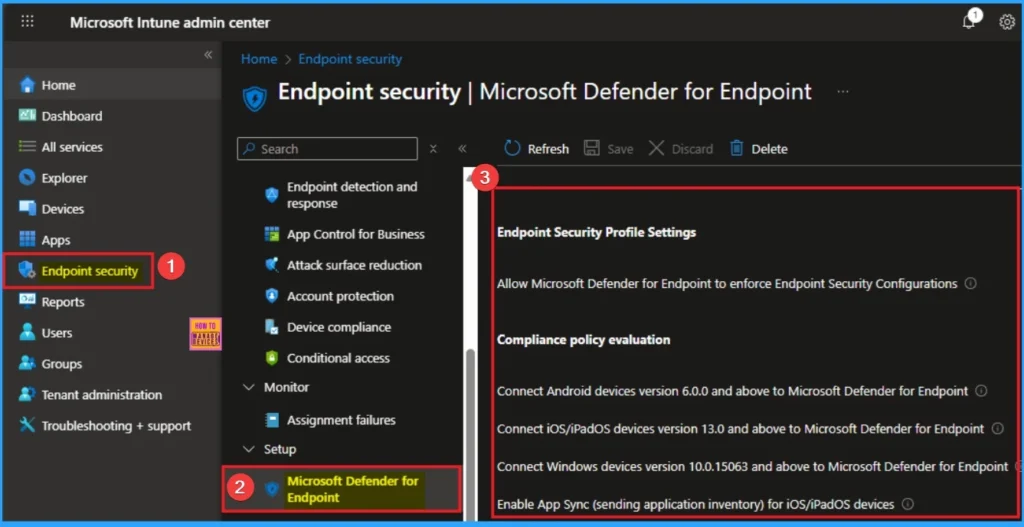
Task: Click Connect Windows devices version 10.0.15063 text
Action: (x=752, y=466)
